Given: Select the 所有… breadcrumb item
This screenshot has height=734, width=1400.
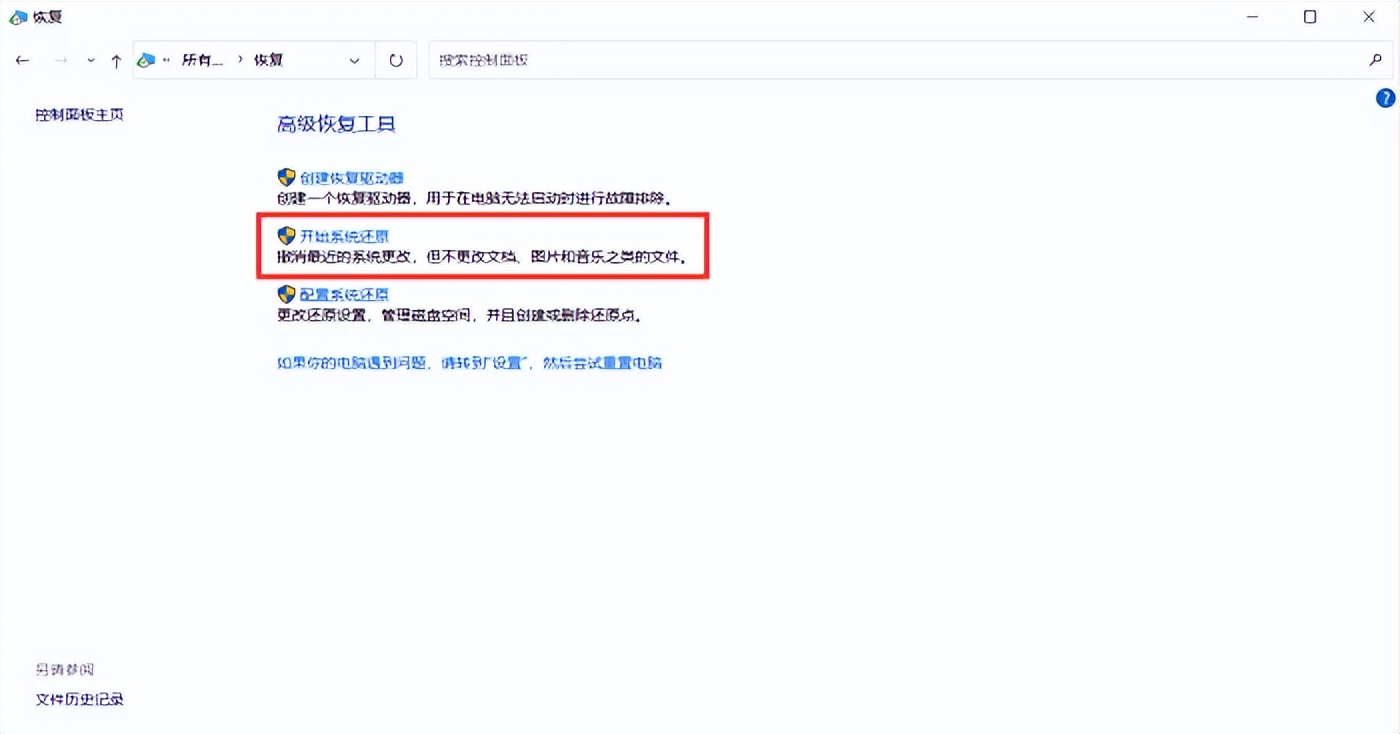Looking at the screenshot, I should tap(203, 60).
